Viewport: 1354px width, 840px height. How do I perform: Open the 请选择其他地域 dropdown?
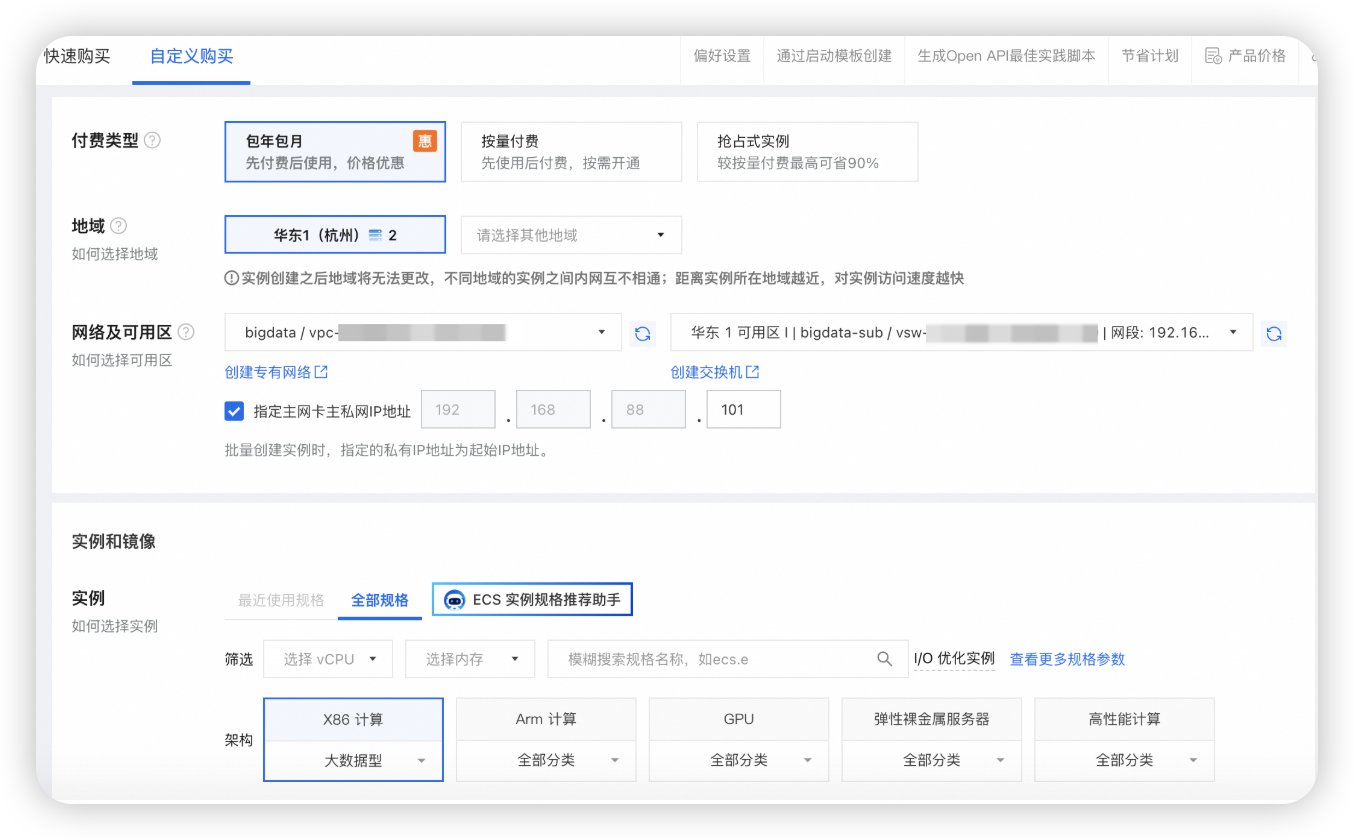(x=571, y=234)
